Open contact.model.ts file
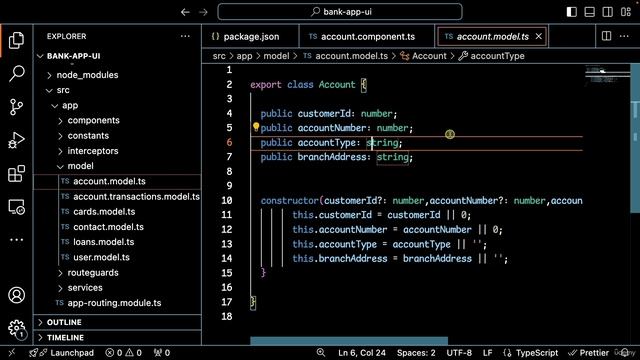Image resolution: width=640 pixels, height=360 pixels. pyautogui.click(x=108, y=227)
